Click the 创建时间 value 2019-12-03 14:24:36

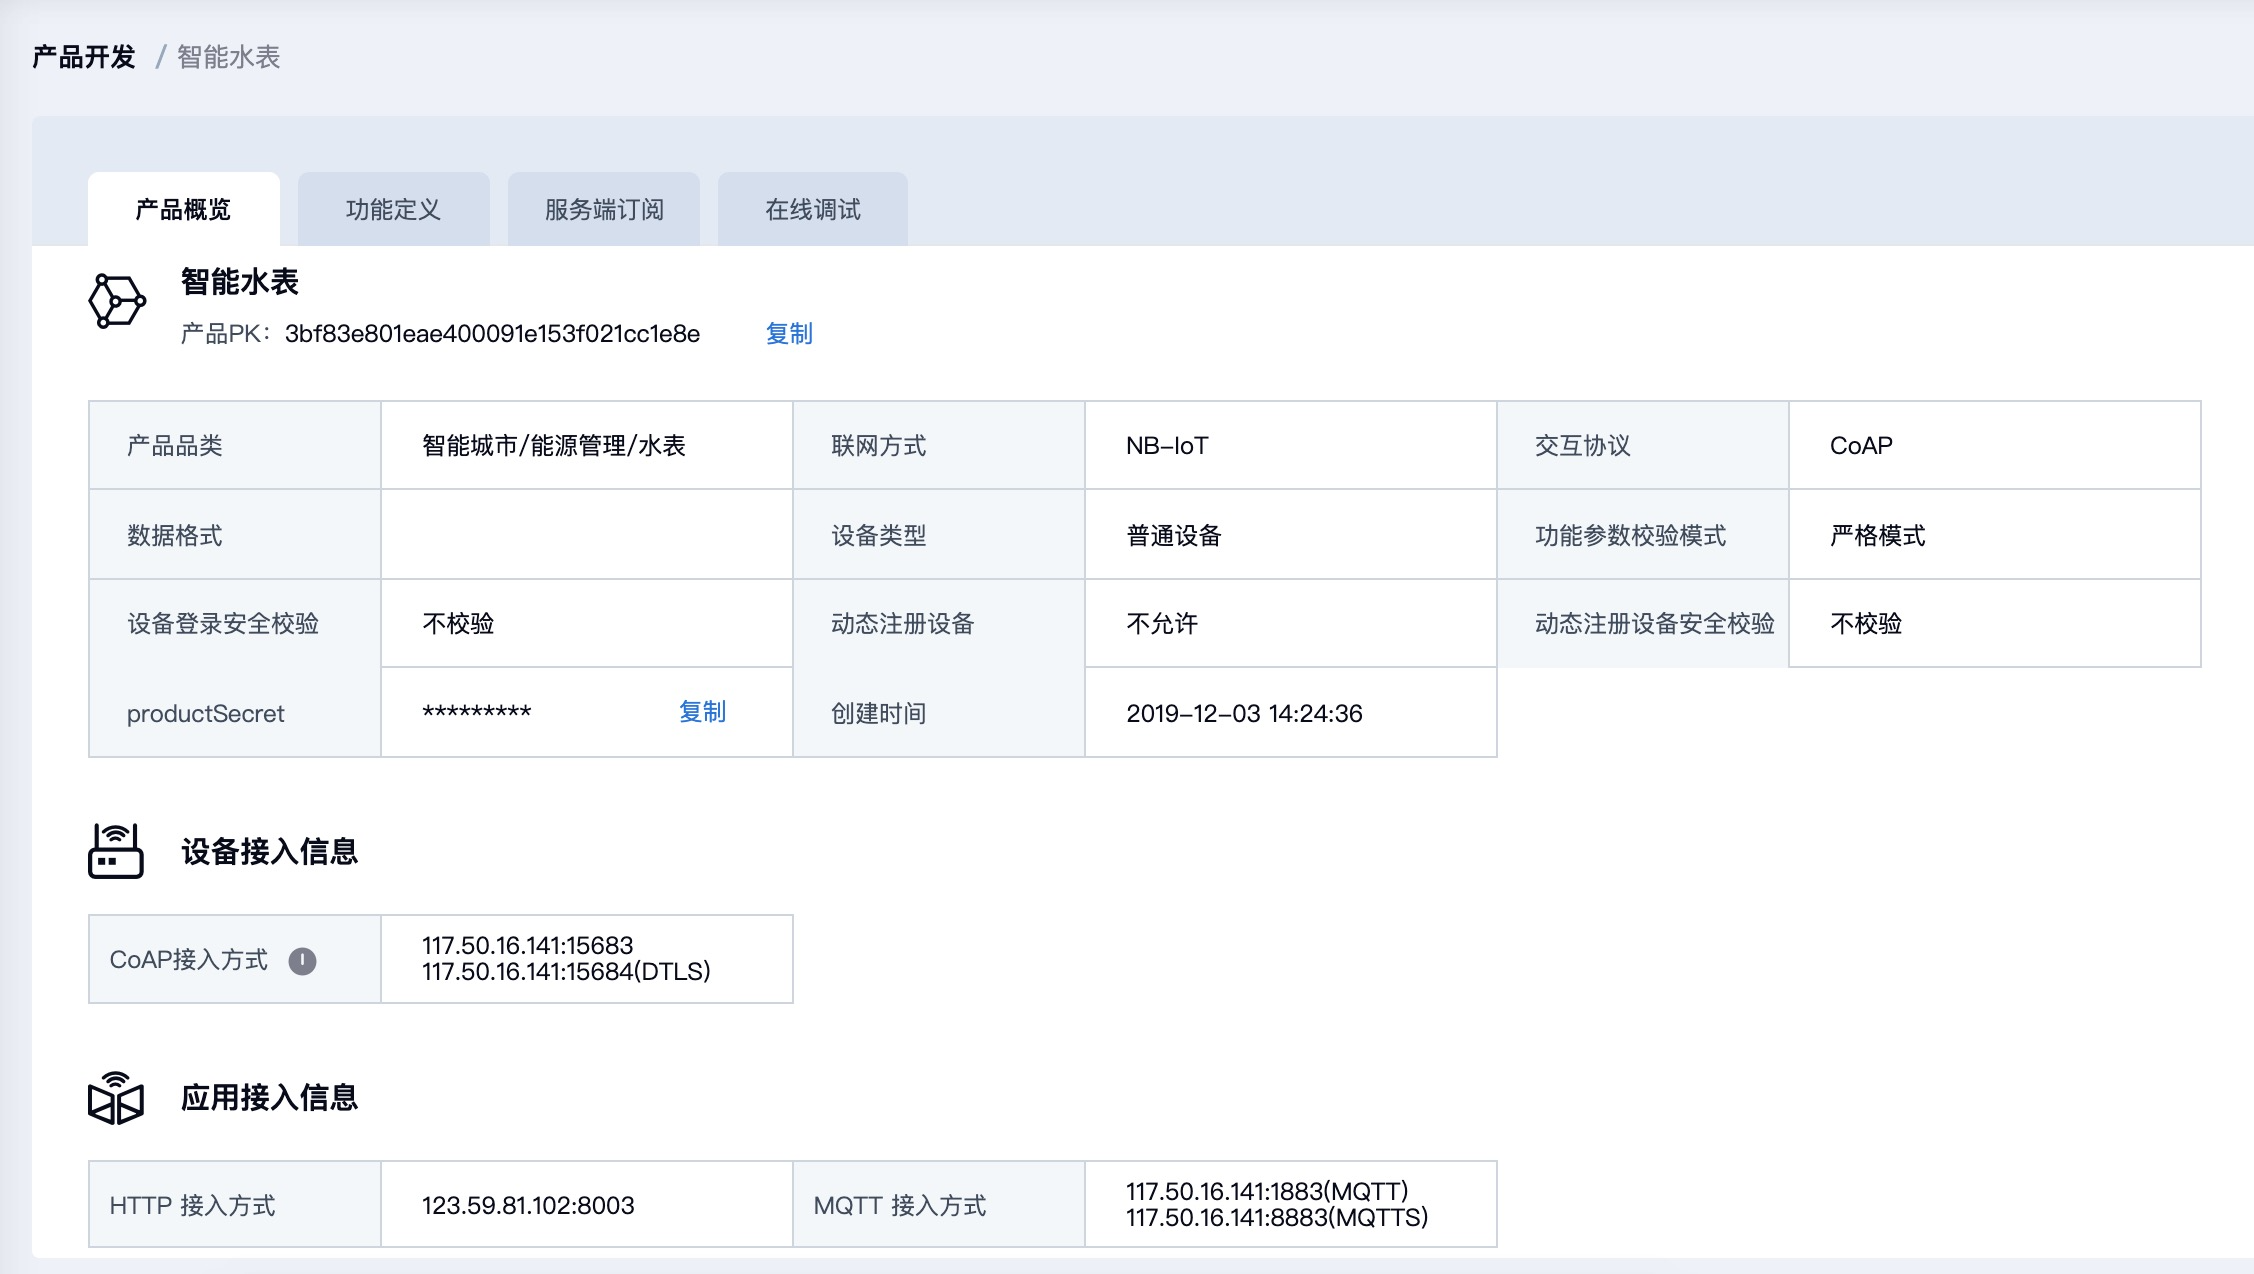click(x=1244, y=713)
